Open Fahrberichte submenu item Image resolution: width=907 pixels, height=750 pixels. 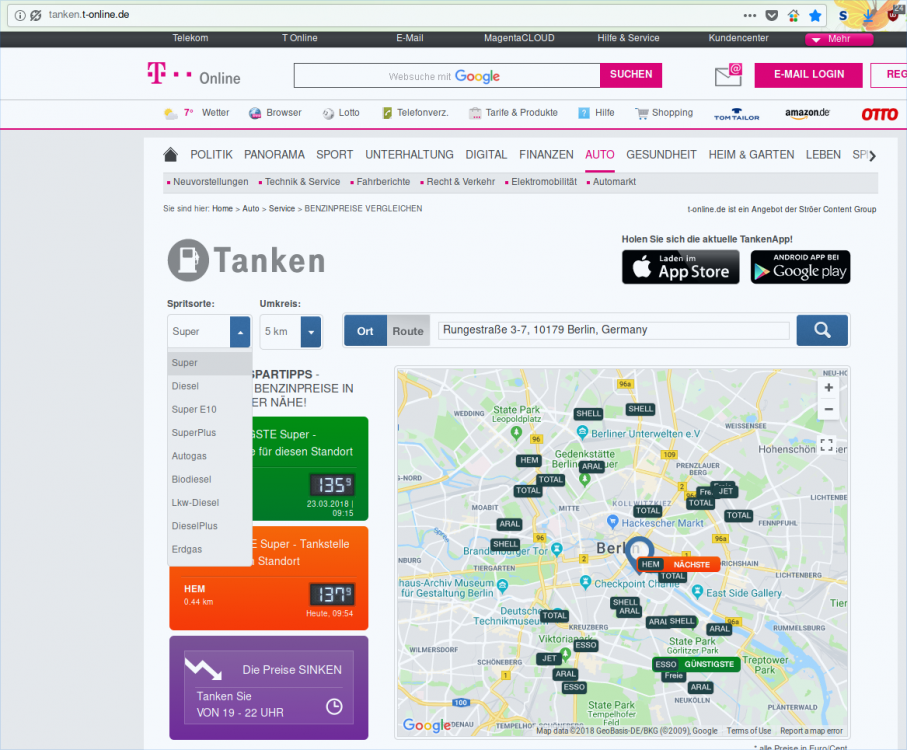tap(381, 182)
